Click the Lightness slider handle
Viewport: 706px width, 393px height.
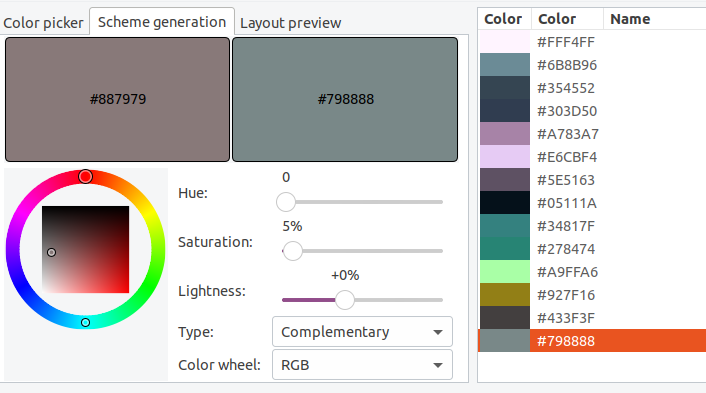pos(345,300)
